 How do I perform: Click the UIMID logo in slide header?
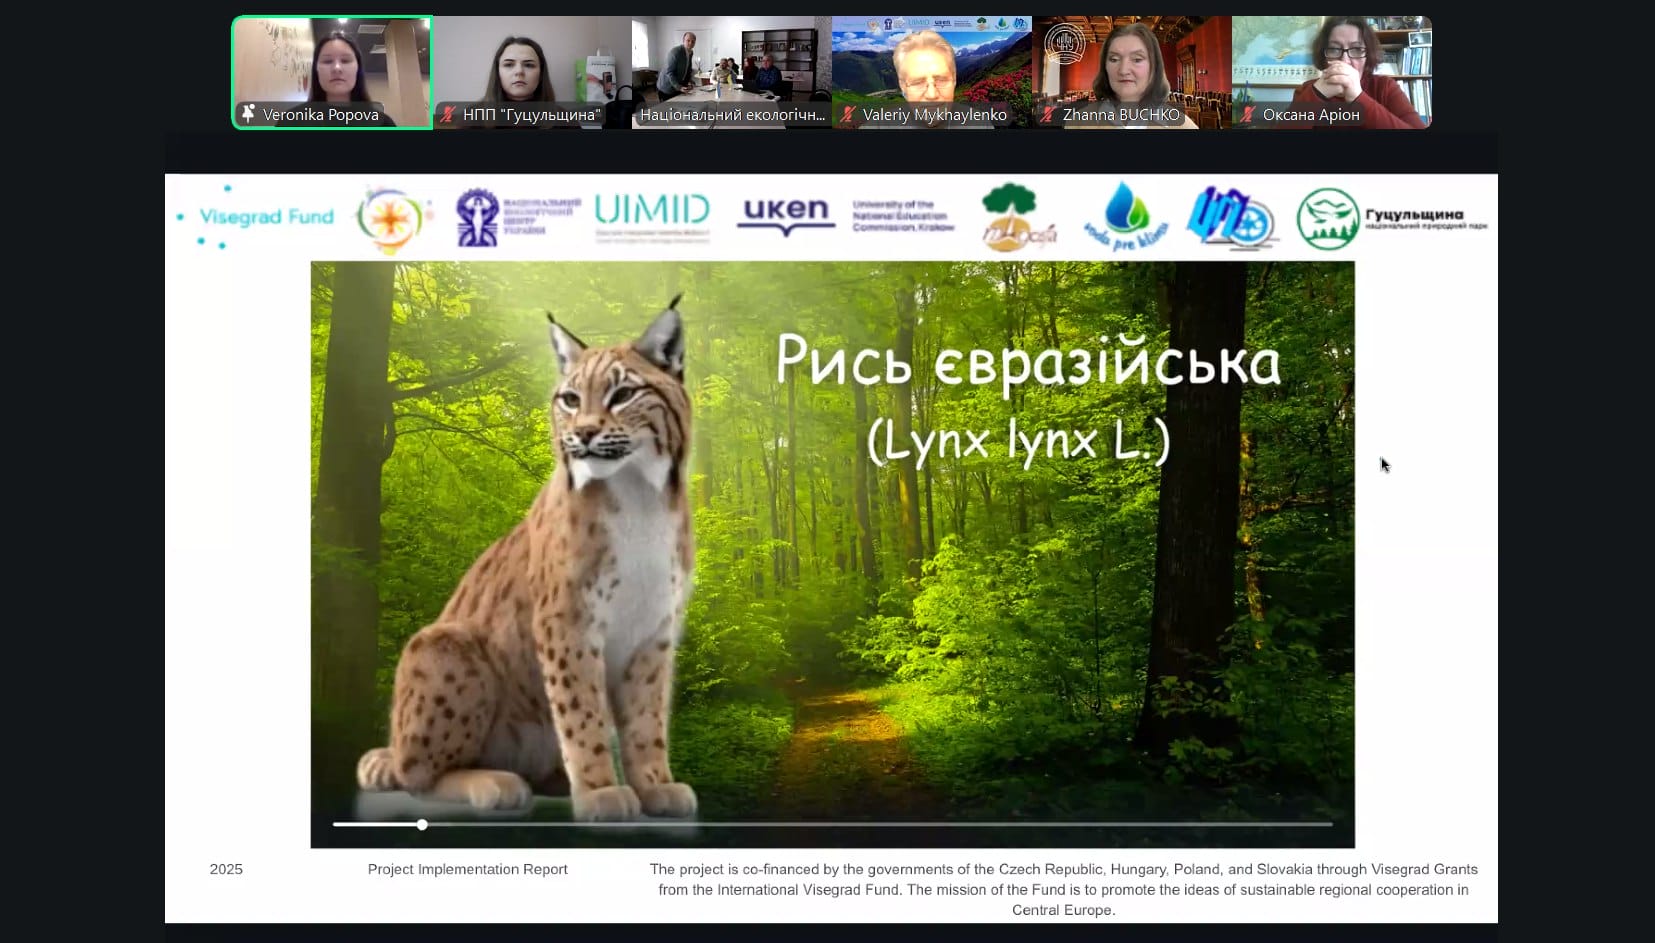tap(652, 215)
